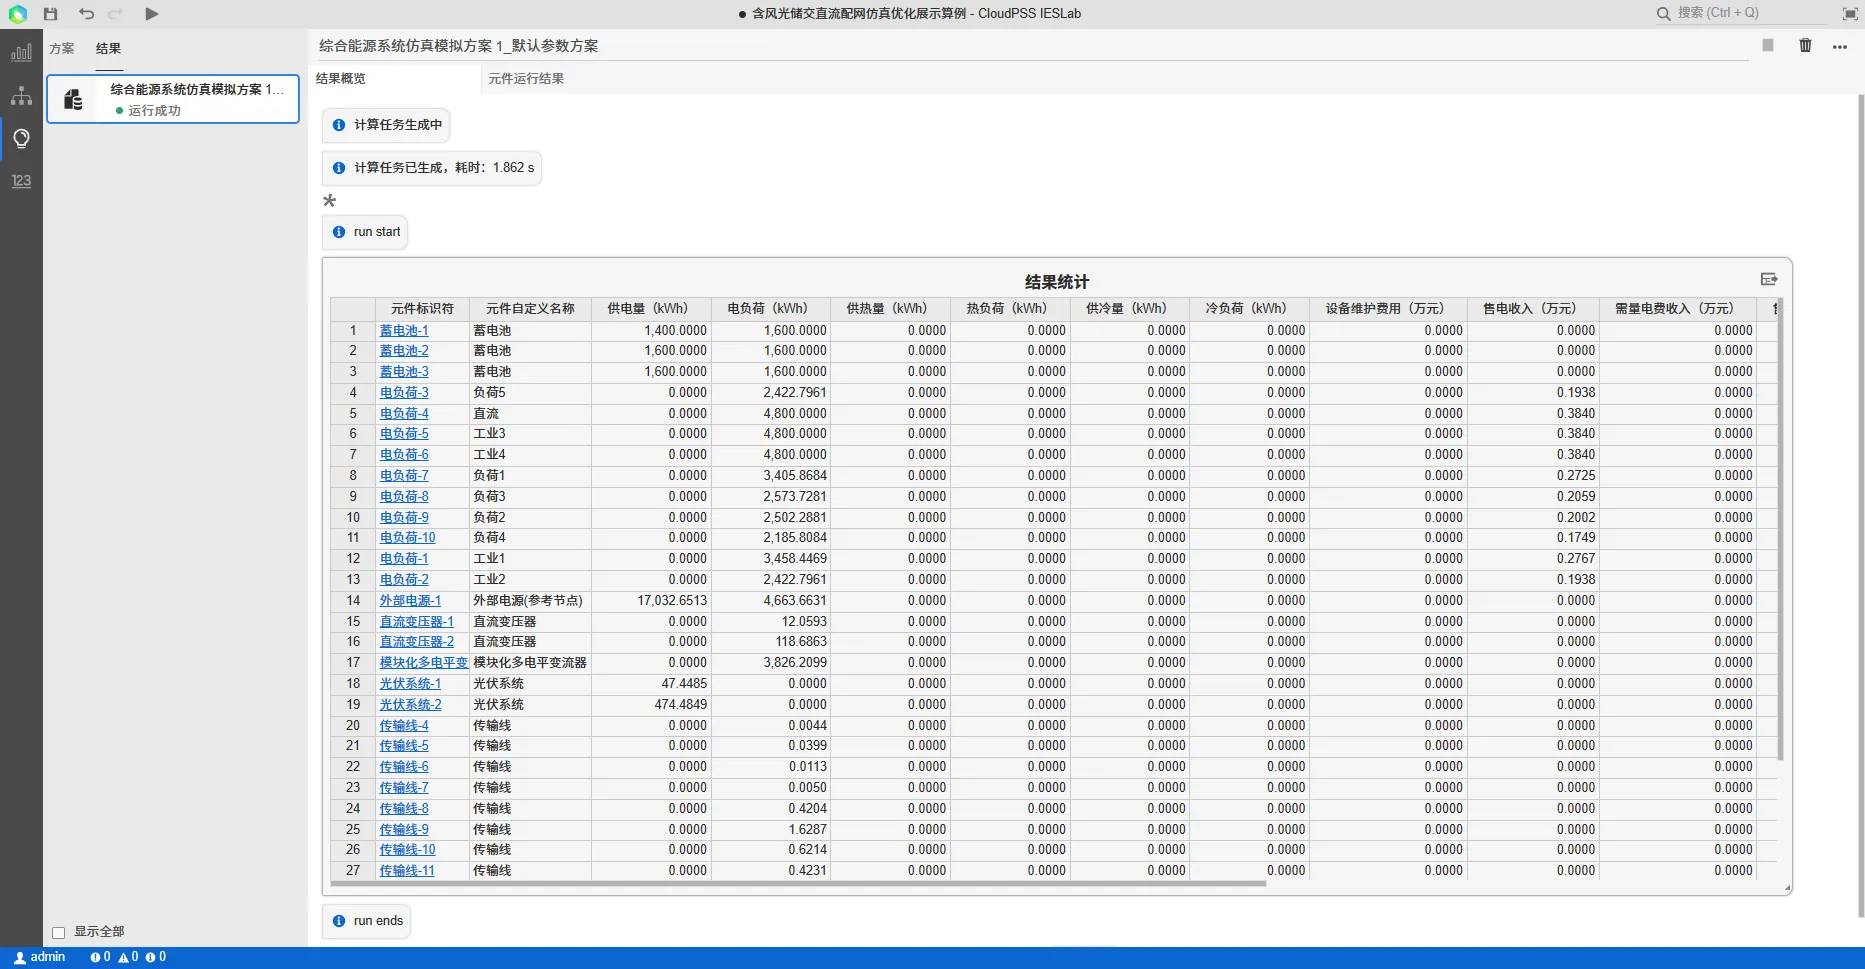Open the 传输线-11 link
Viewport: 1865px width, 969px height.
(x=407, y=871)
